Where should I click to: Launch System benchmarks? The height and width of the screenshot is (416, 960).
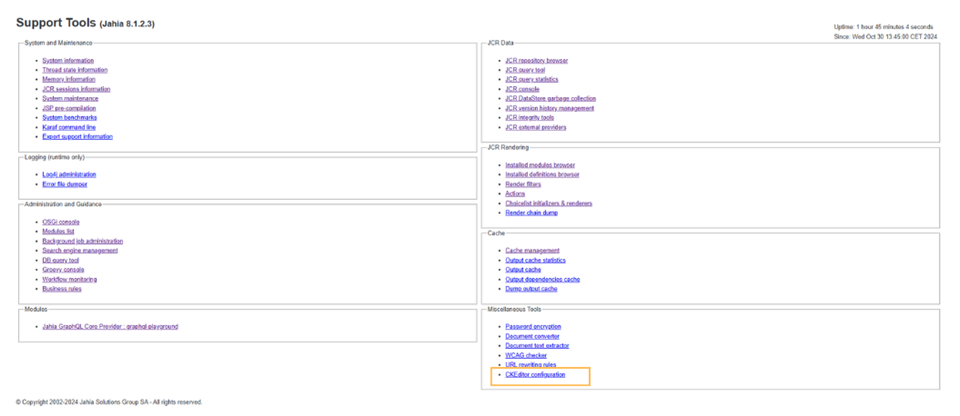coord(69,118)
